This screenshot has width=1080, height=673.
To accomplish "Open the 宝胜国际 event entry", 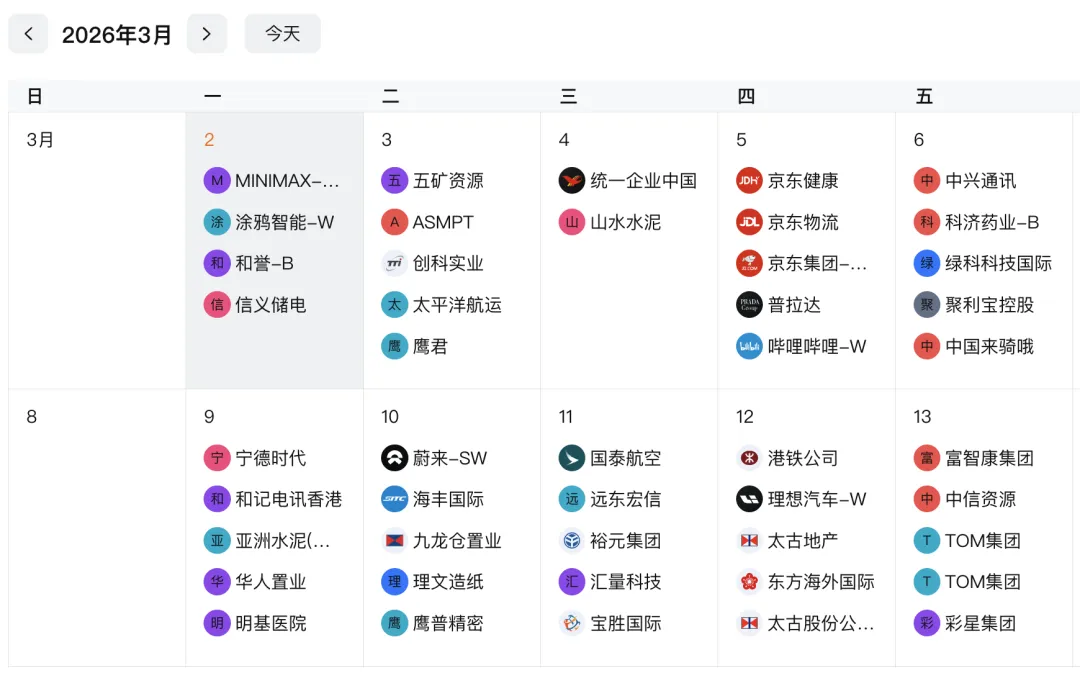I will pyautogui.click(x=610, y=623).
